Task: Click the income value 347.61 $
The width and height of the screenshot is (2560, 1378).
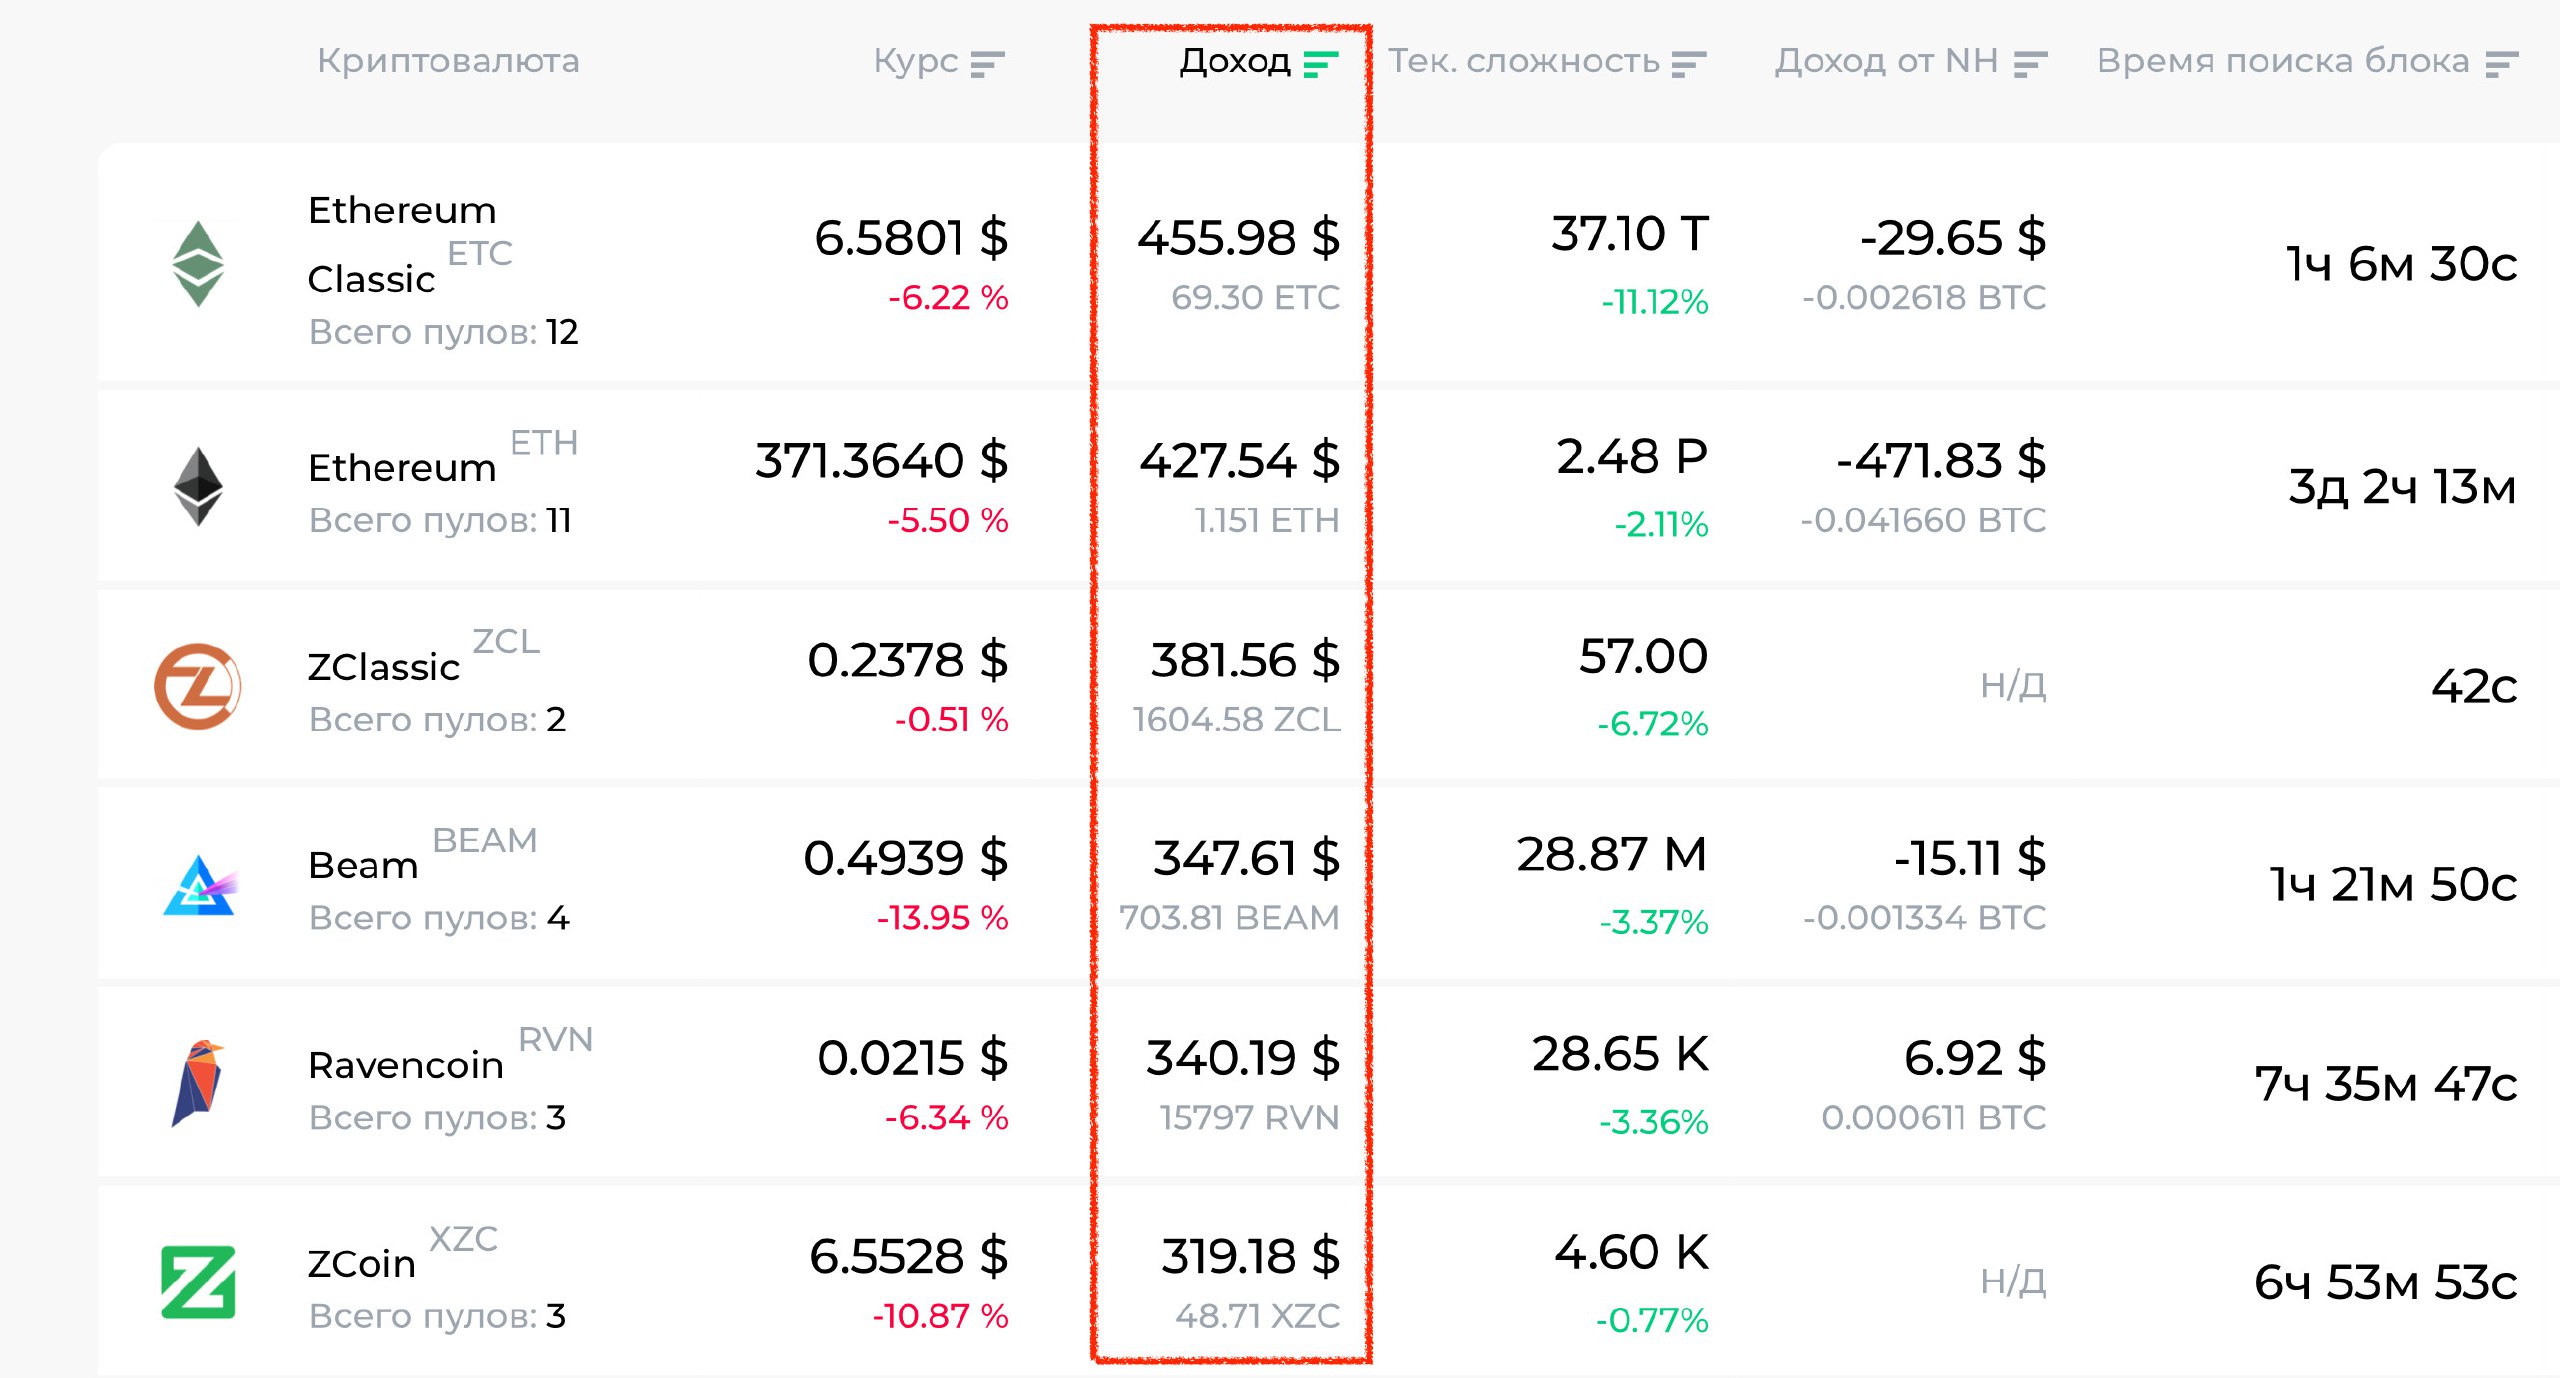Action: click(1246, 858)
